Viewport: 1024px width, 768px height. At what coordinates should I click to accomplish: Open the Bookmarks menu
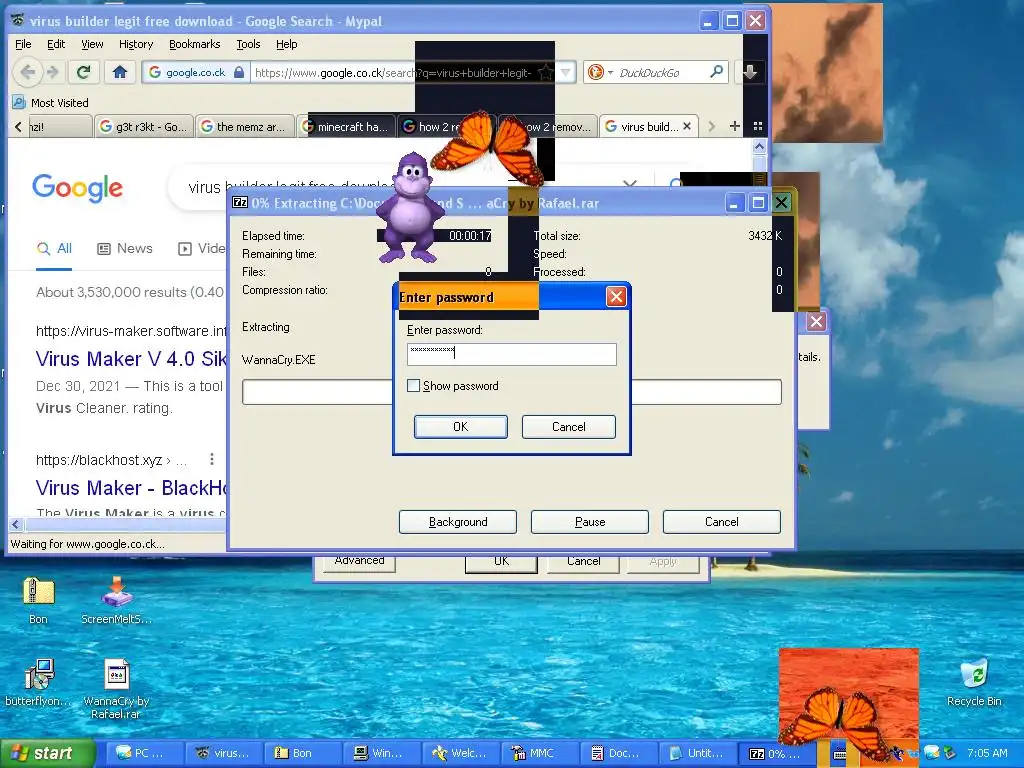tap(195, 44)
